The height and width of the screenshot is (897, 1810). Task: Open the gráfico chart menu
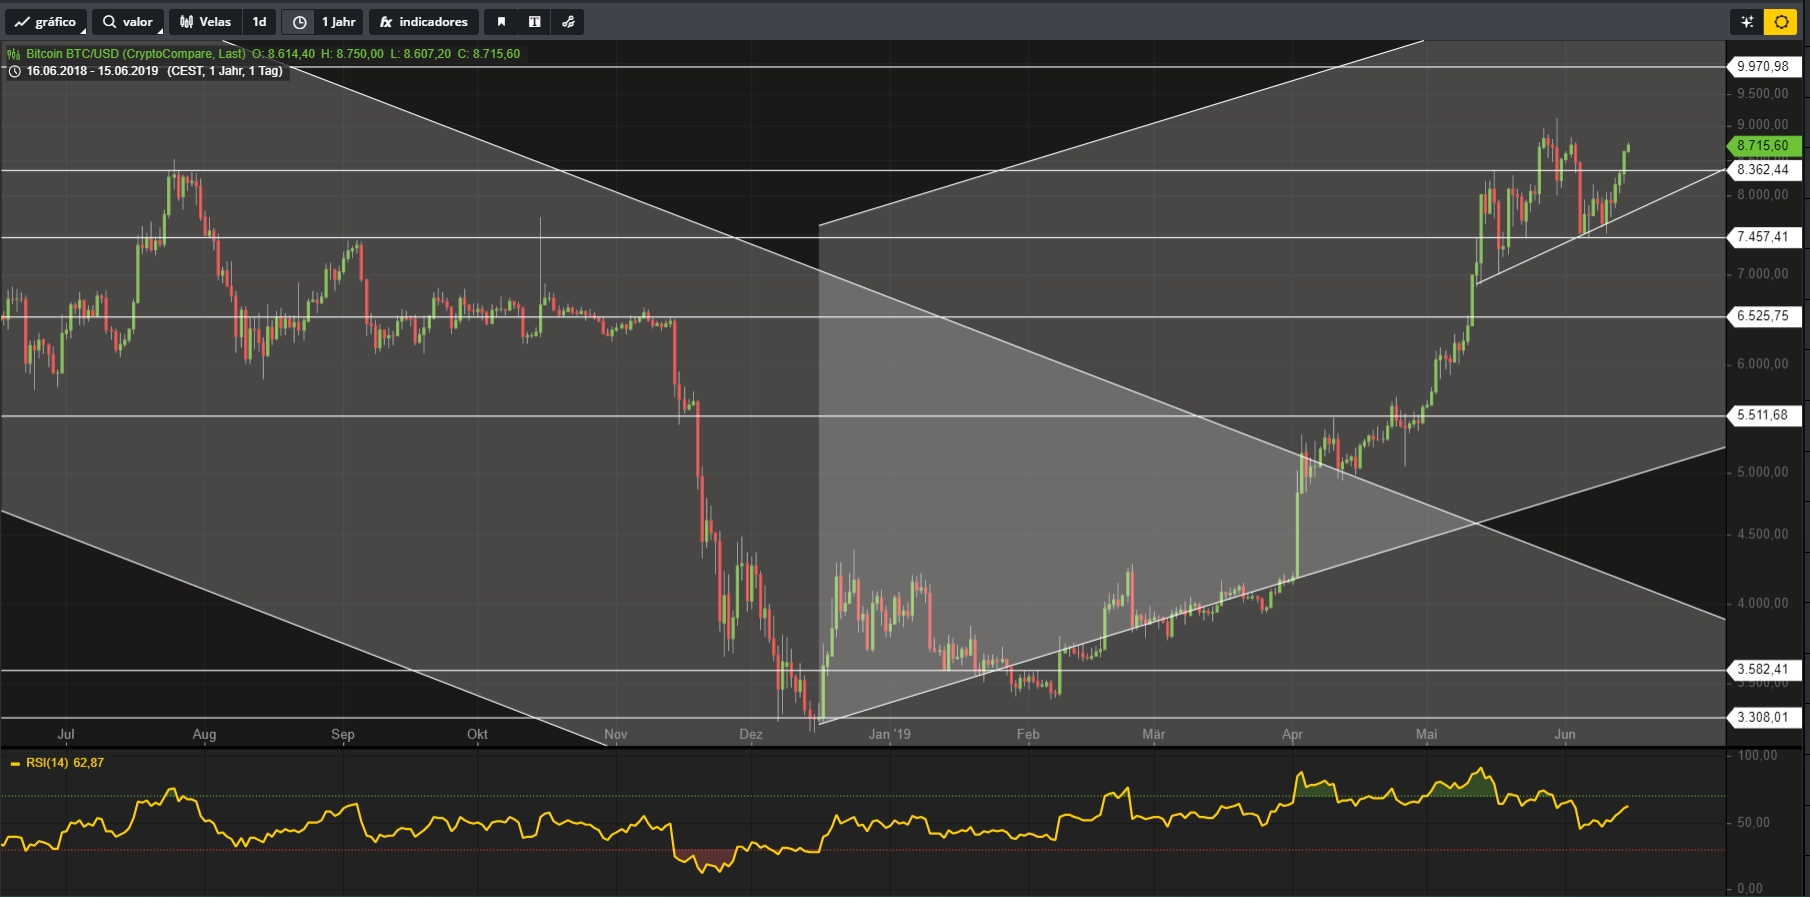coord(46,22)
